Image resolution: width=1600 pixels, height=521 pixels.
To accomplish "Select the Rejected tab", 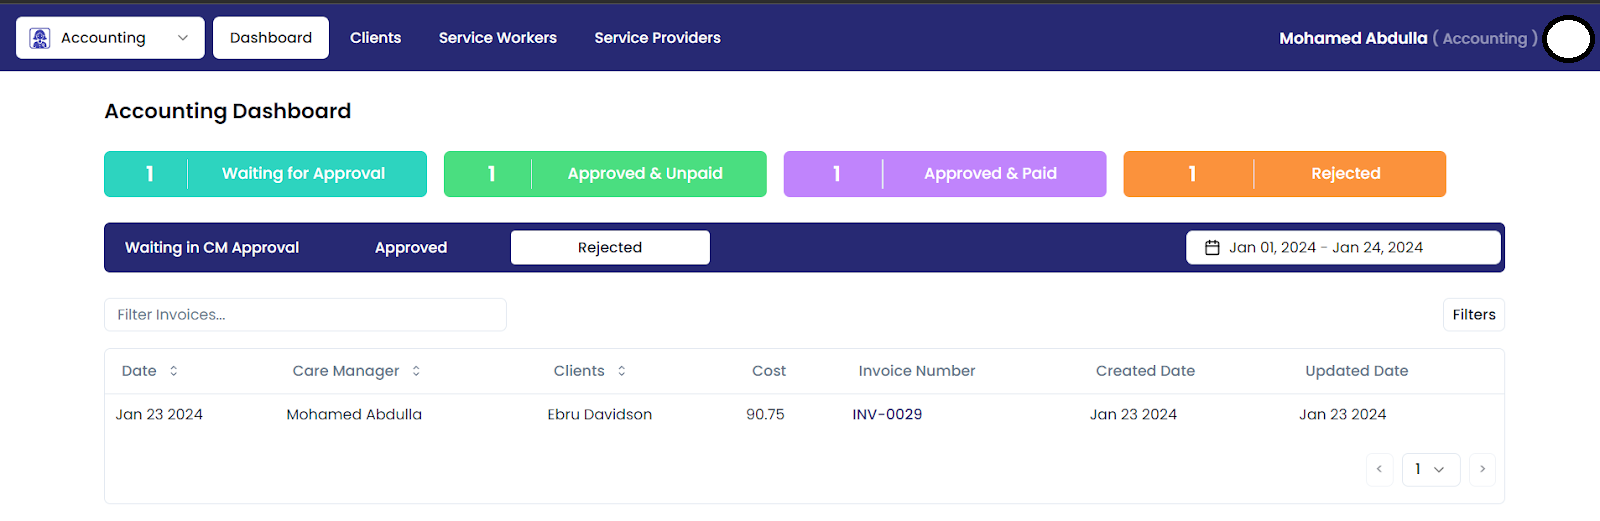I will [610, 248].
